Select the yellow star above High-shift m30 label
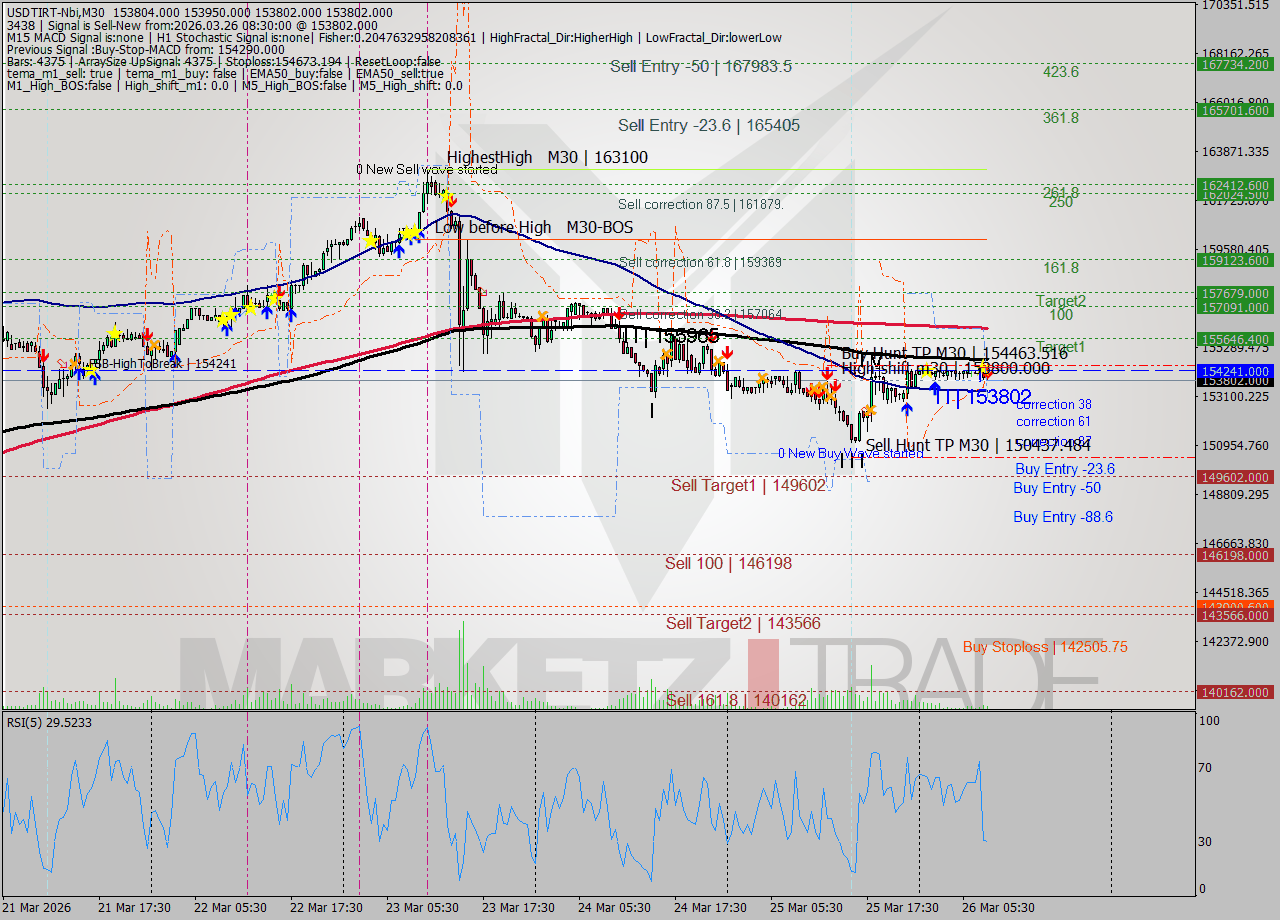 tap(926, 371)
